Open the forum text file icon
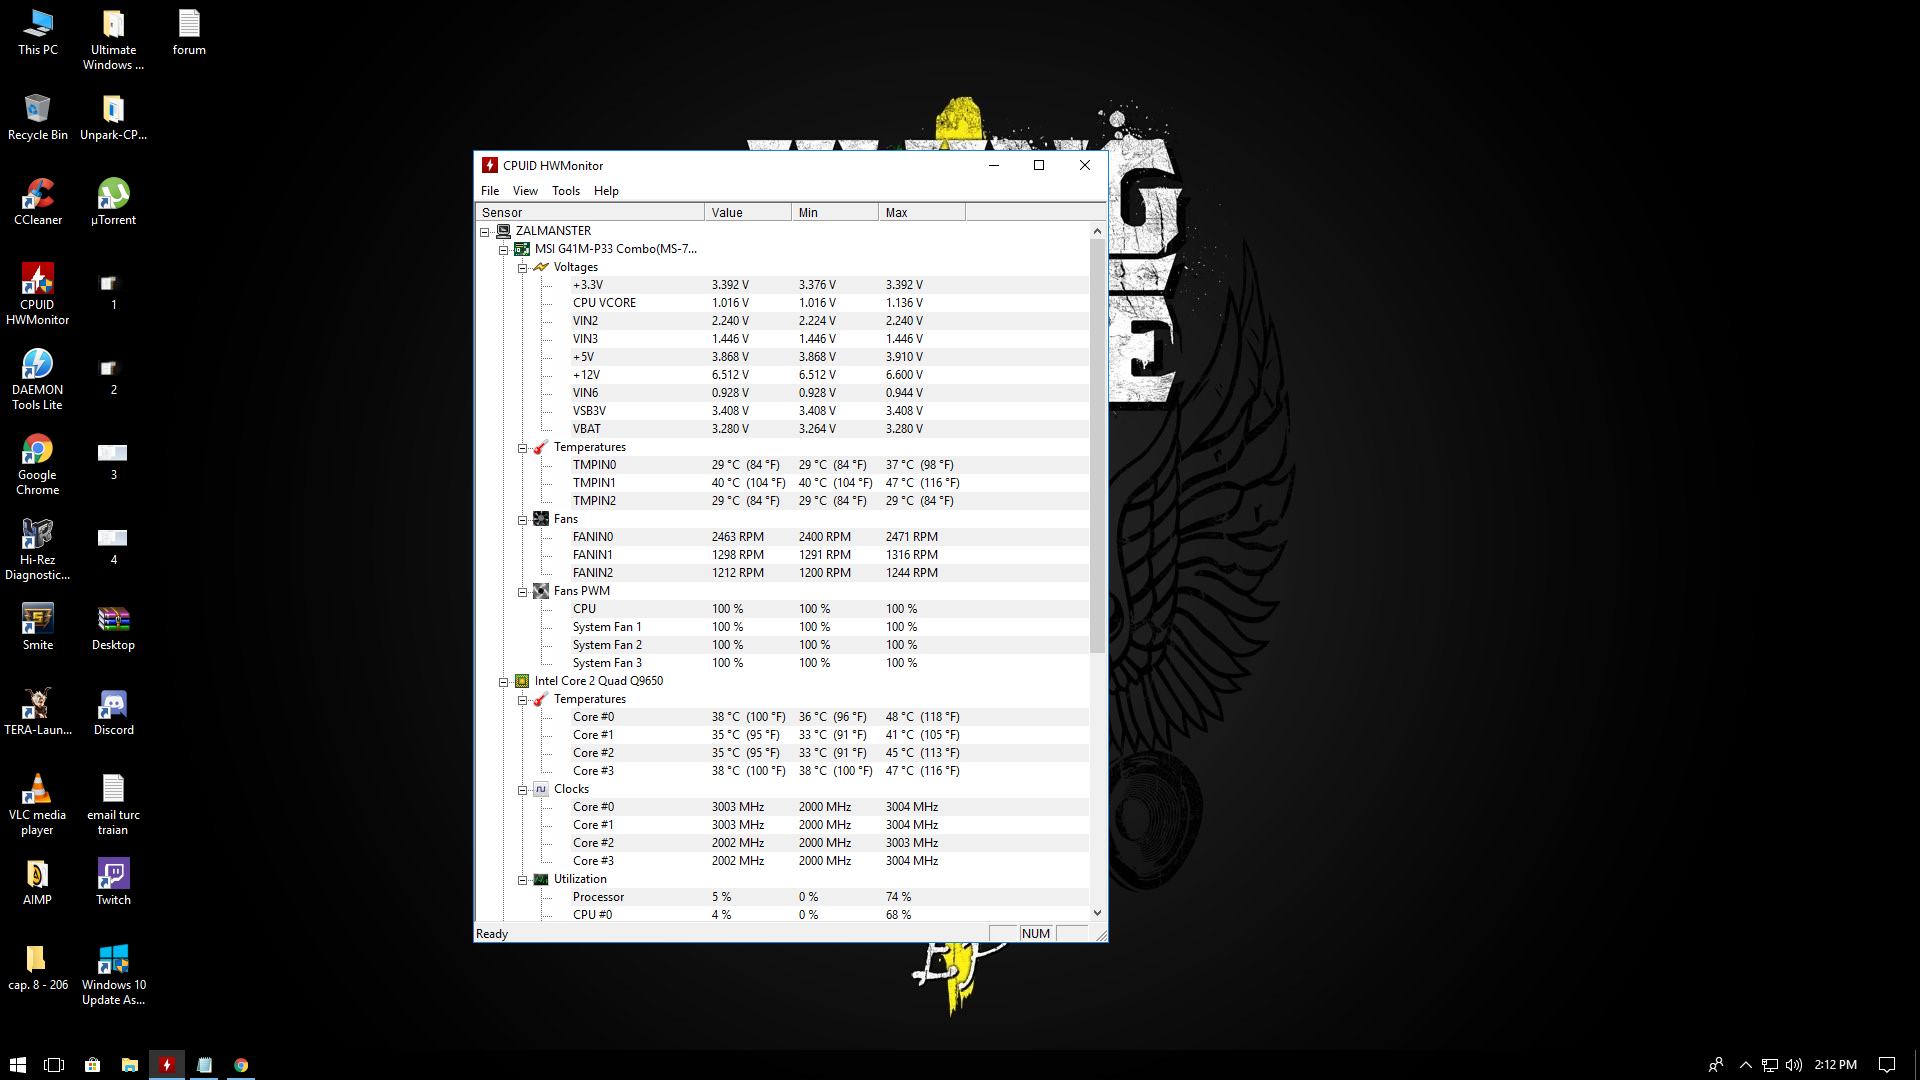This screenshot has width=1920, height=1080. click(x=189, y=32)
